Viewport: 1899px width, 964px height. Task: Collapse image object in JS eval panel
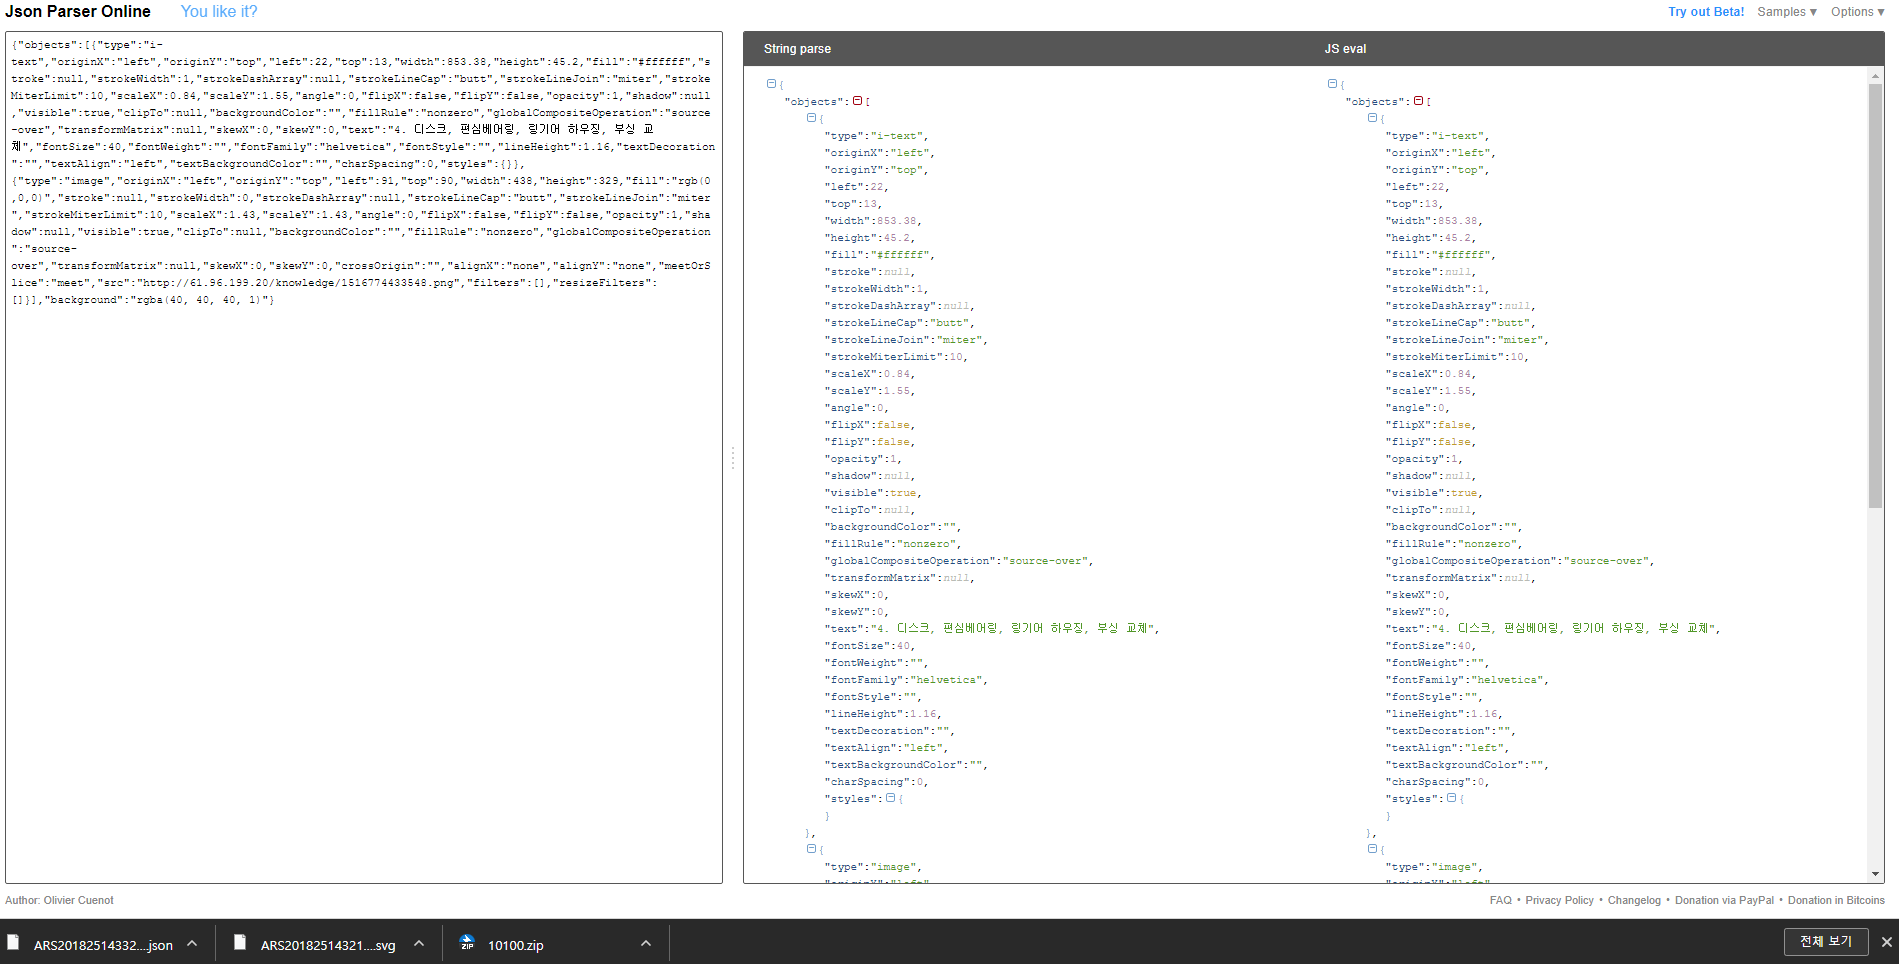point(1372,849)
